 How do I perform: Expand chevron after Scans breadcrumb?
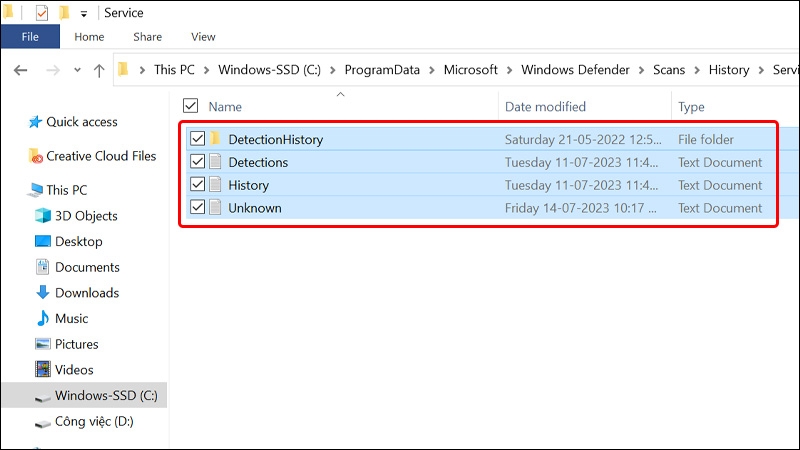[697, 70]
